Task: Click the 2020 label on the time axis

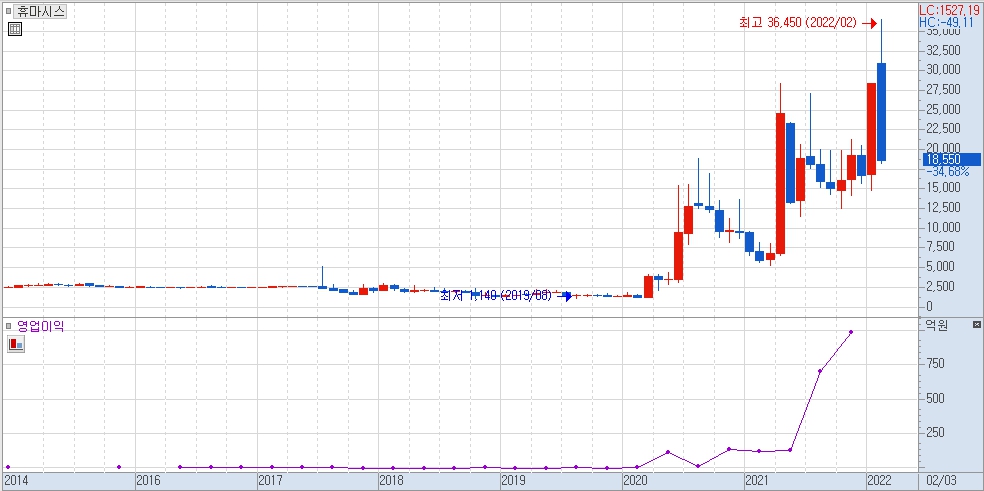Action: (x=634, y=482)
